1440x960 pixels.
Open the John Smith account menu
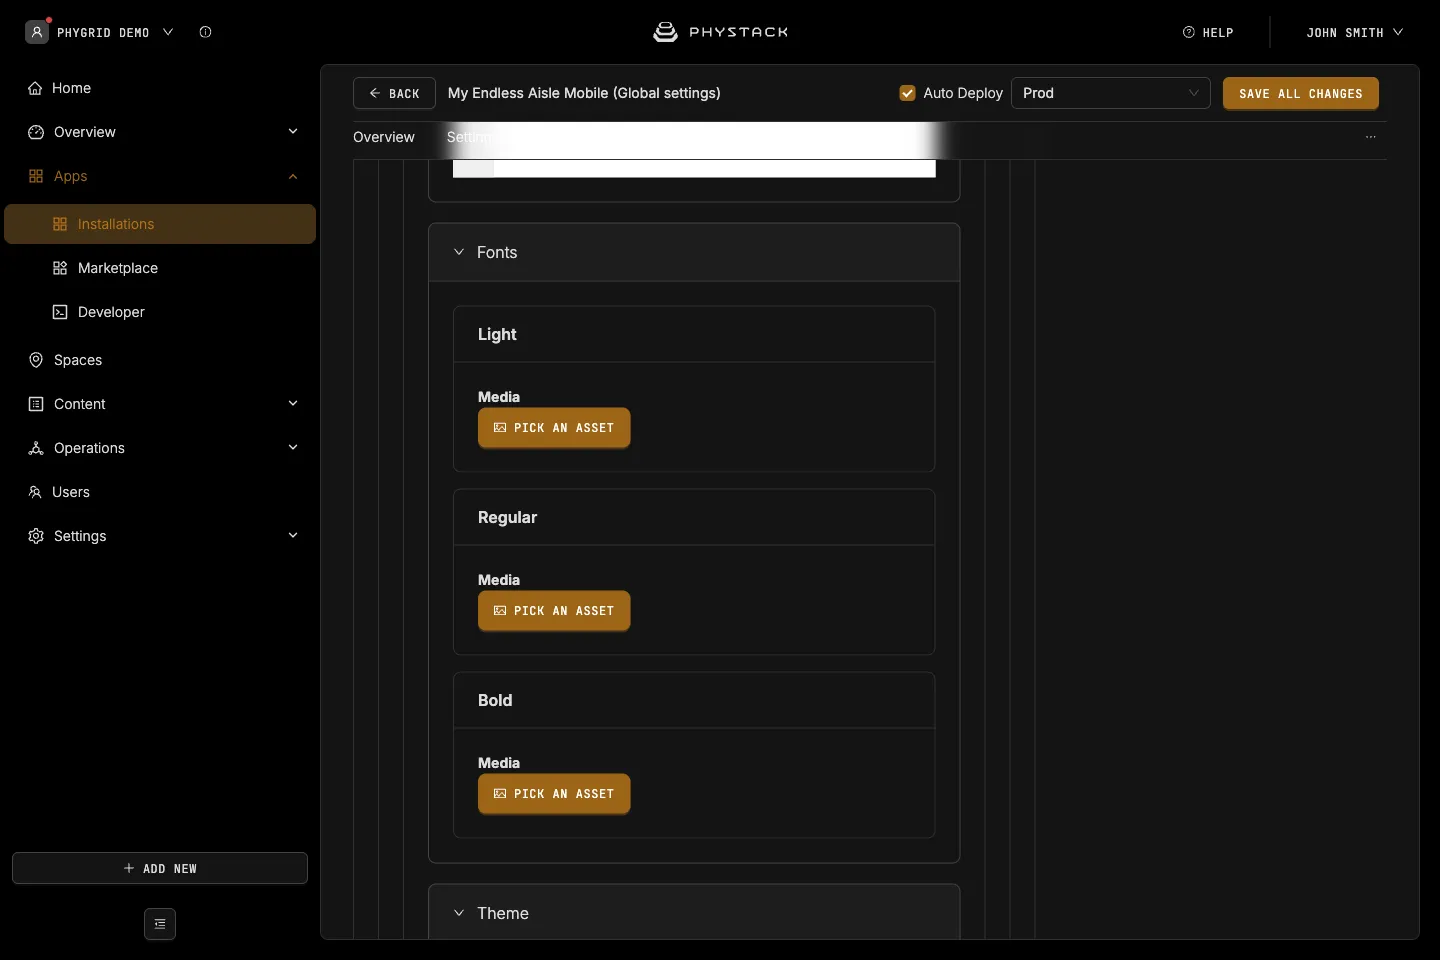click(x=1354, y=32)
